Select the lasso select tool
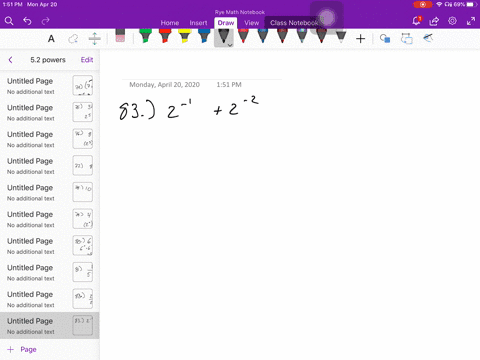The image size is (480, 360). click(73, 39)
